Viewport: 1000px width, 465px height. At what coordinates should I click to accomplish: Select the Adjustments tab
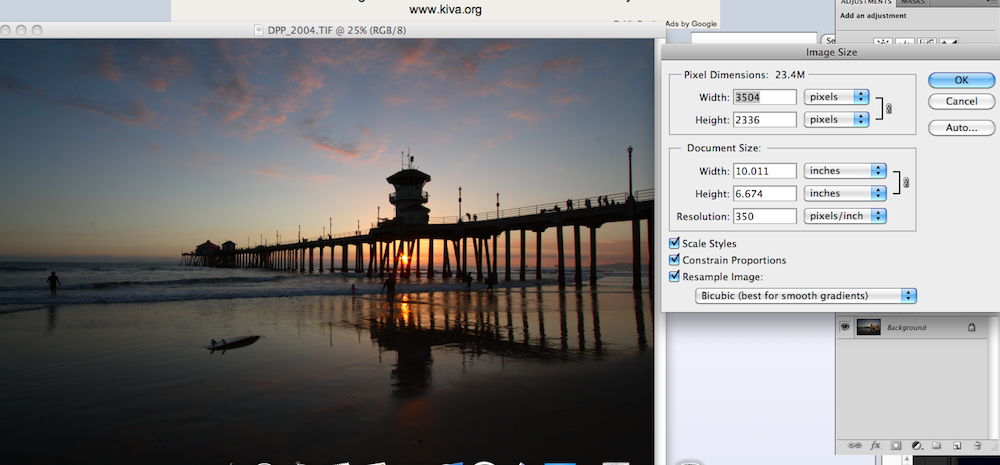tap(866, 3)
